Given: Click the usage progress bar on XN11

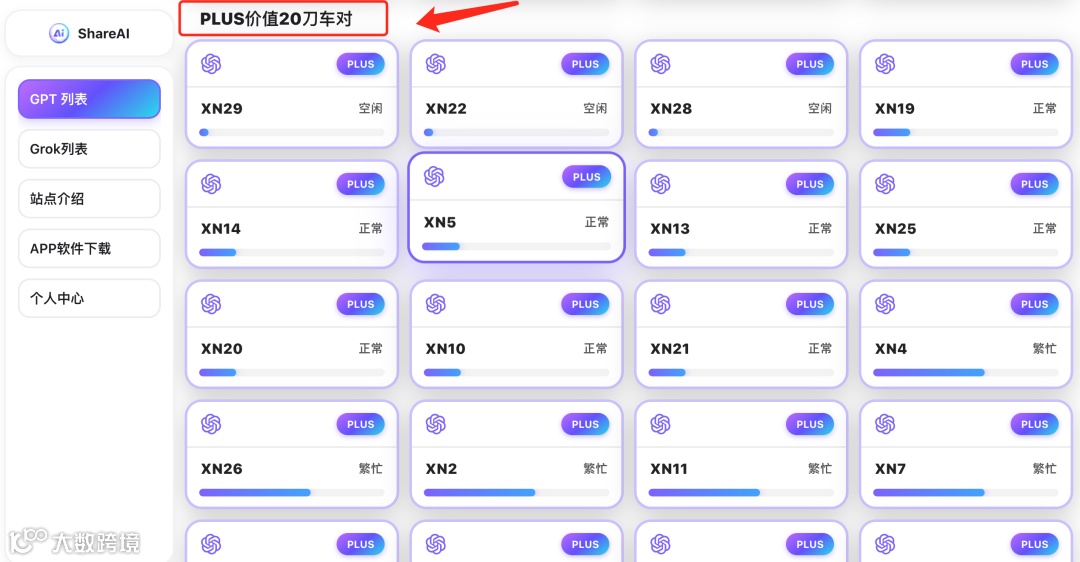Looking at the screenshot, I should click(x=741, y=492).
